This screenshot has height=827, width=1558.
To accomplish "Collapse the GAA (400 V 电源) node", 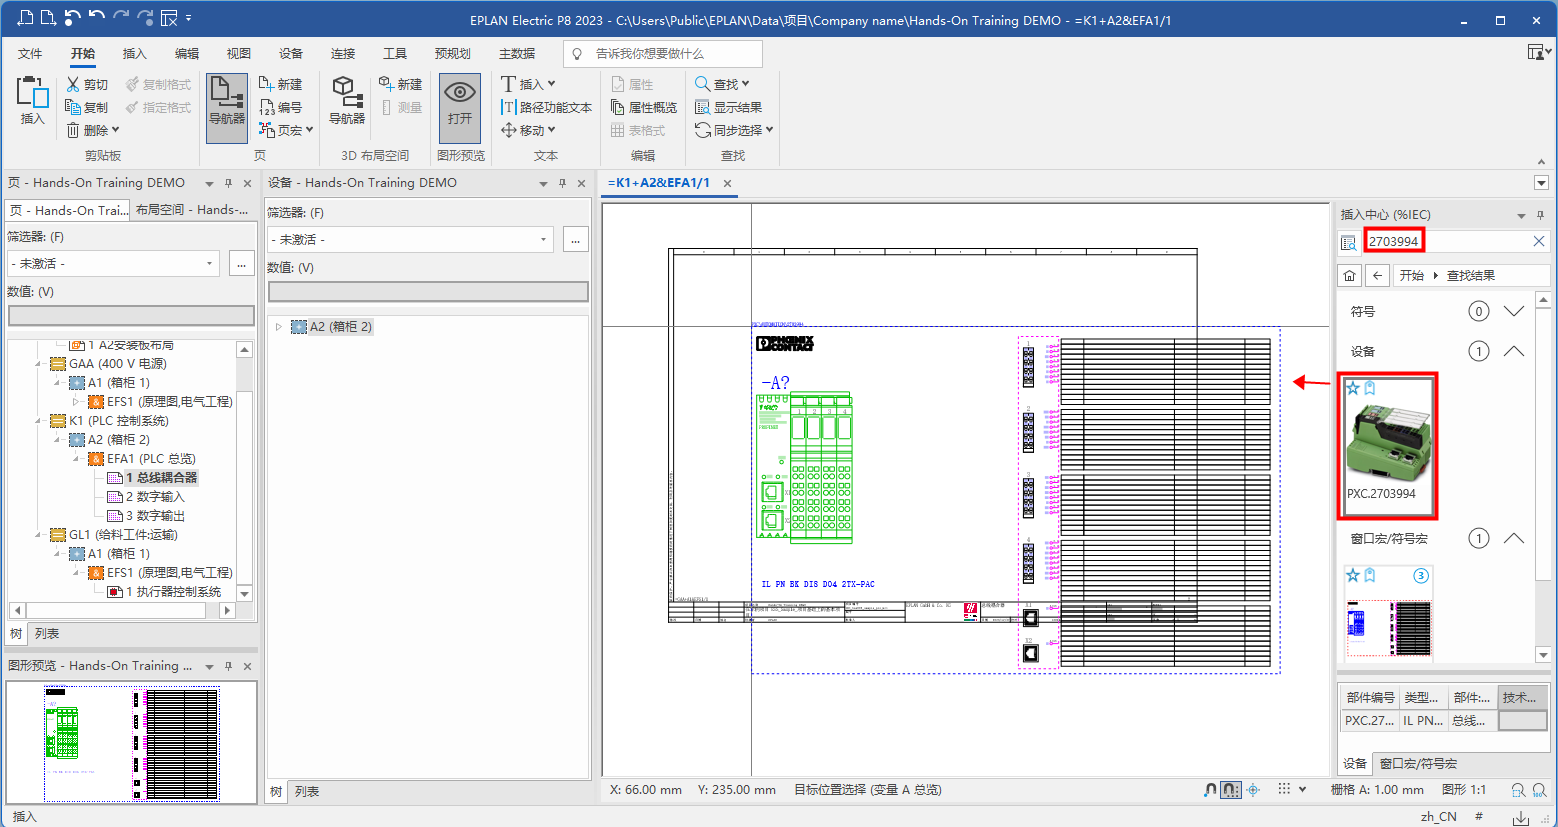I will (39, 364).
